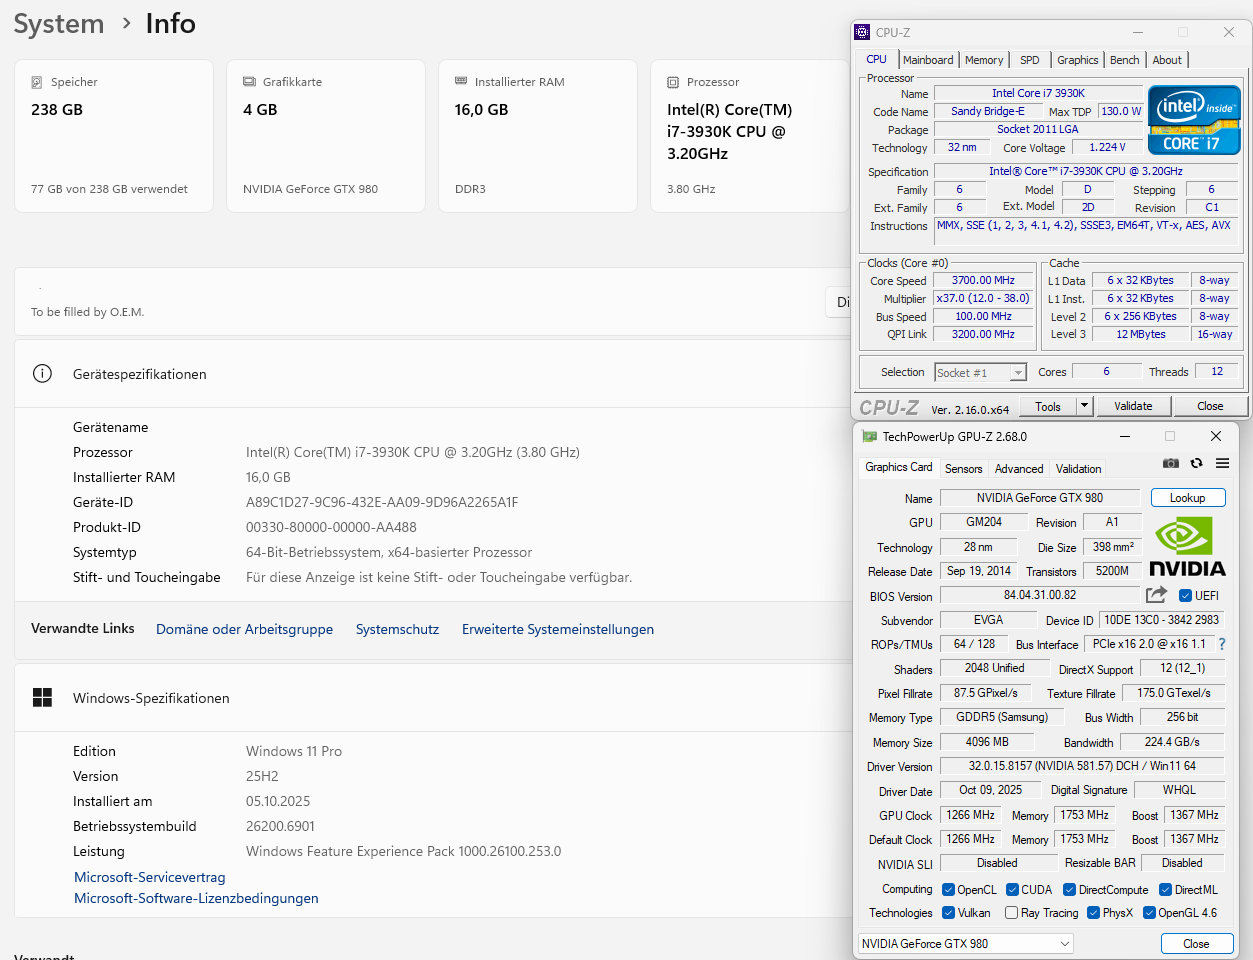
Task: Click Bus Interface question mark icon
Action: point(1222,644)
